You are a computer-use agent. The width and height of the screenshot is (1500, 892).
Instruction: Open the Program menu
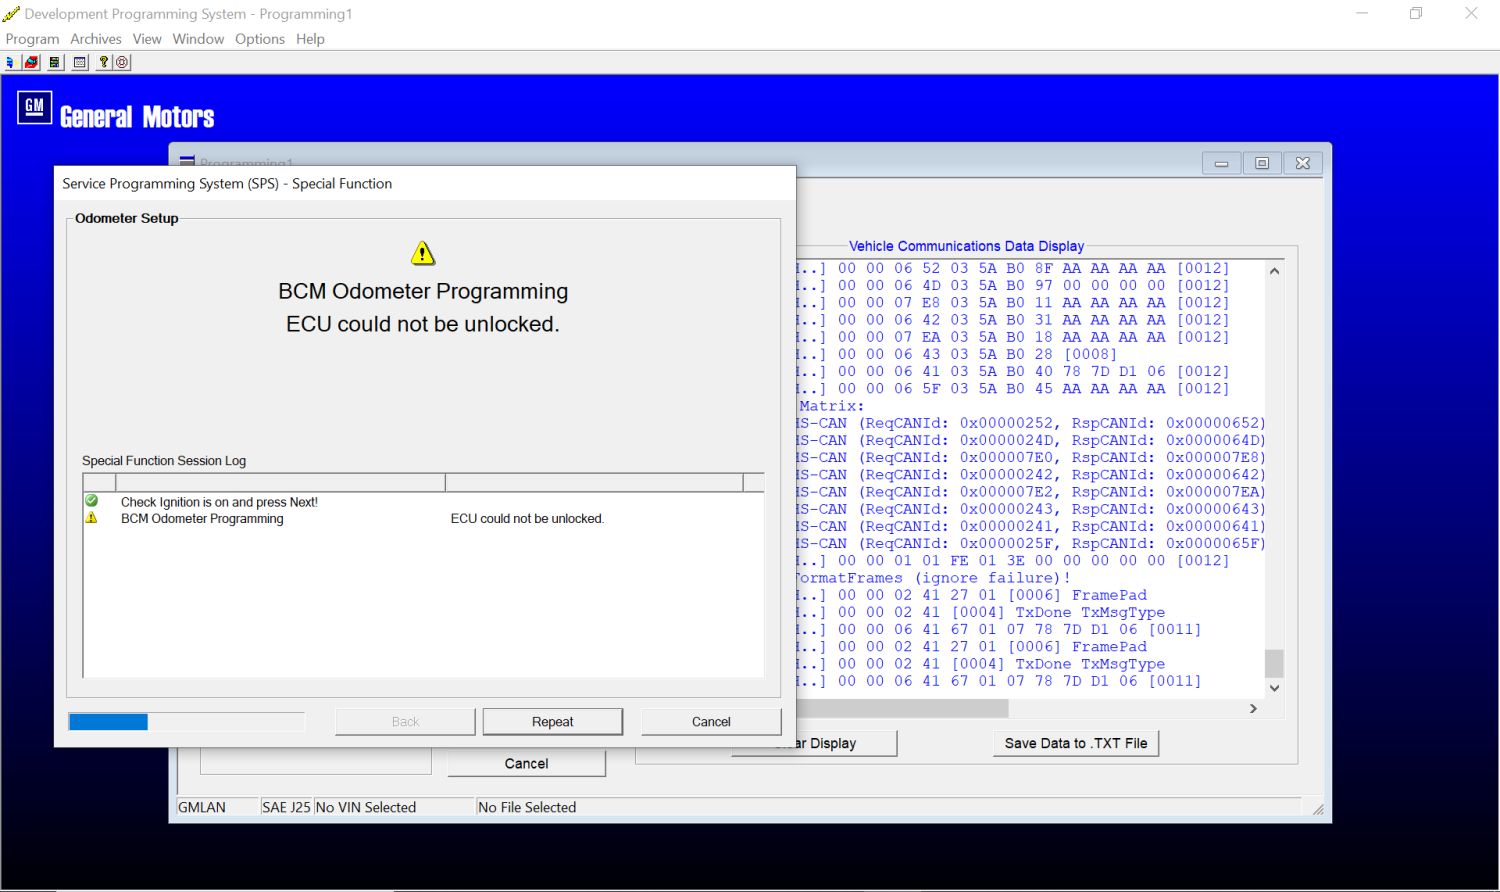click(33, 39)
